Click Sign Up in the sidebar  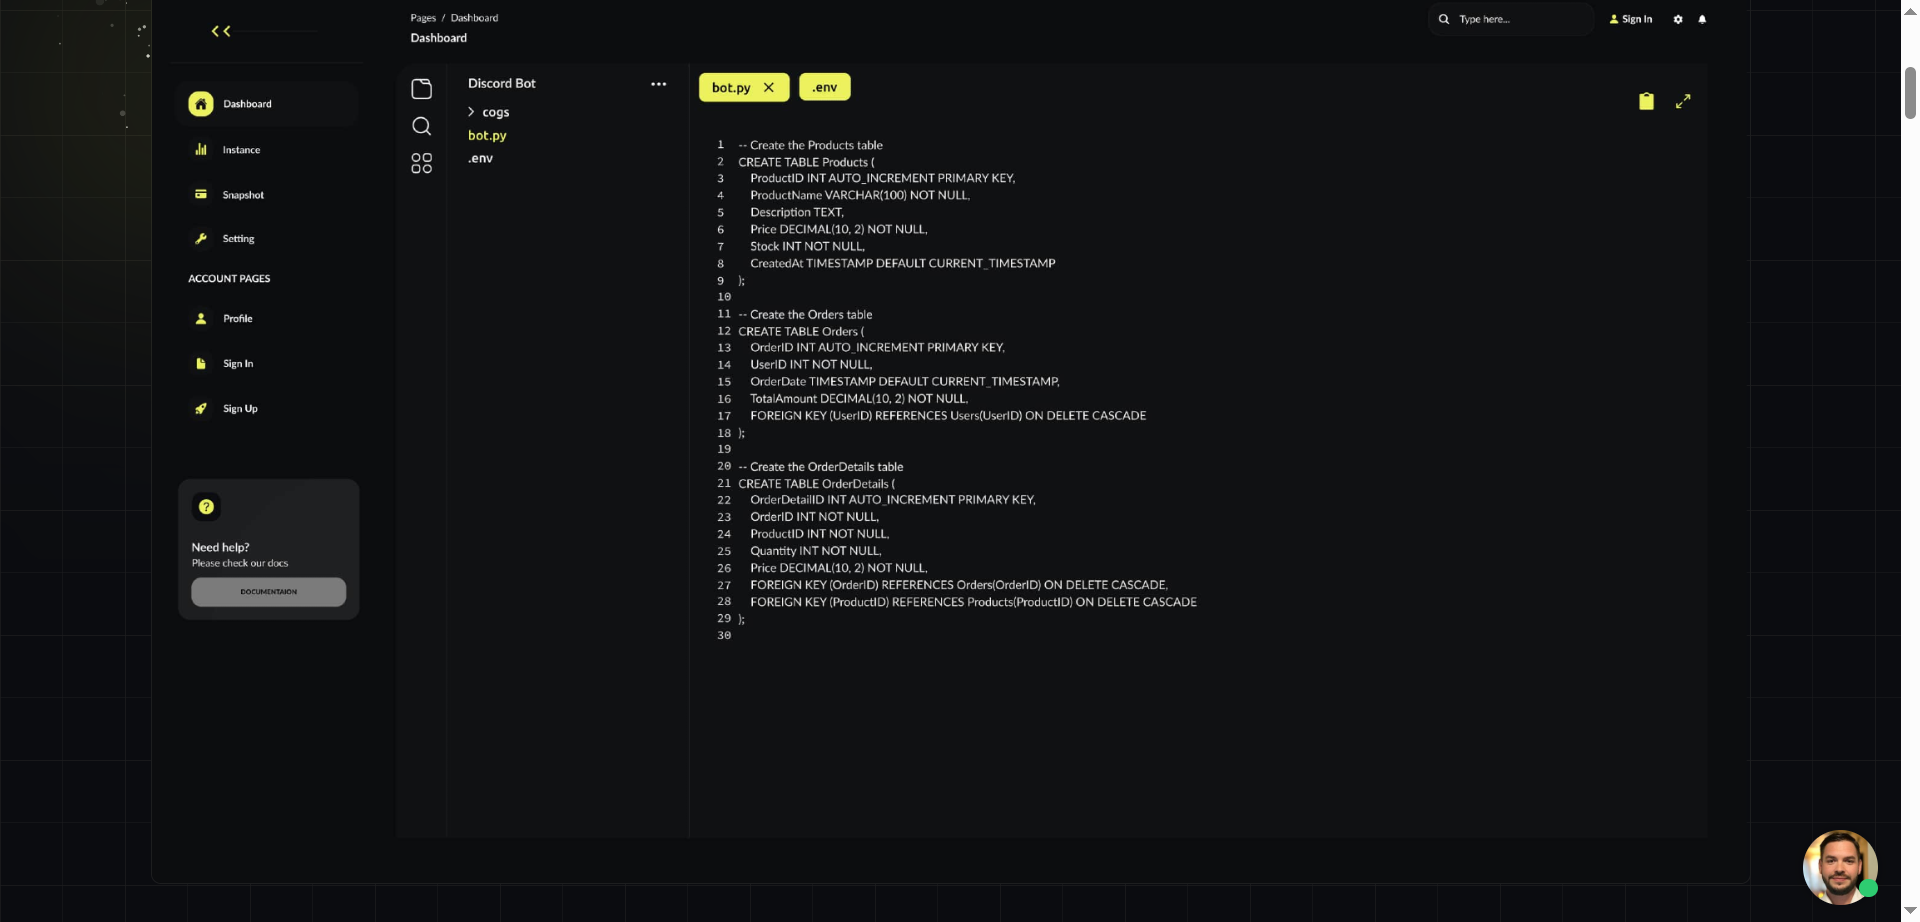click(239, 408)
